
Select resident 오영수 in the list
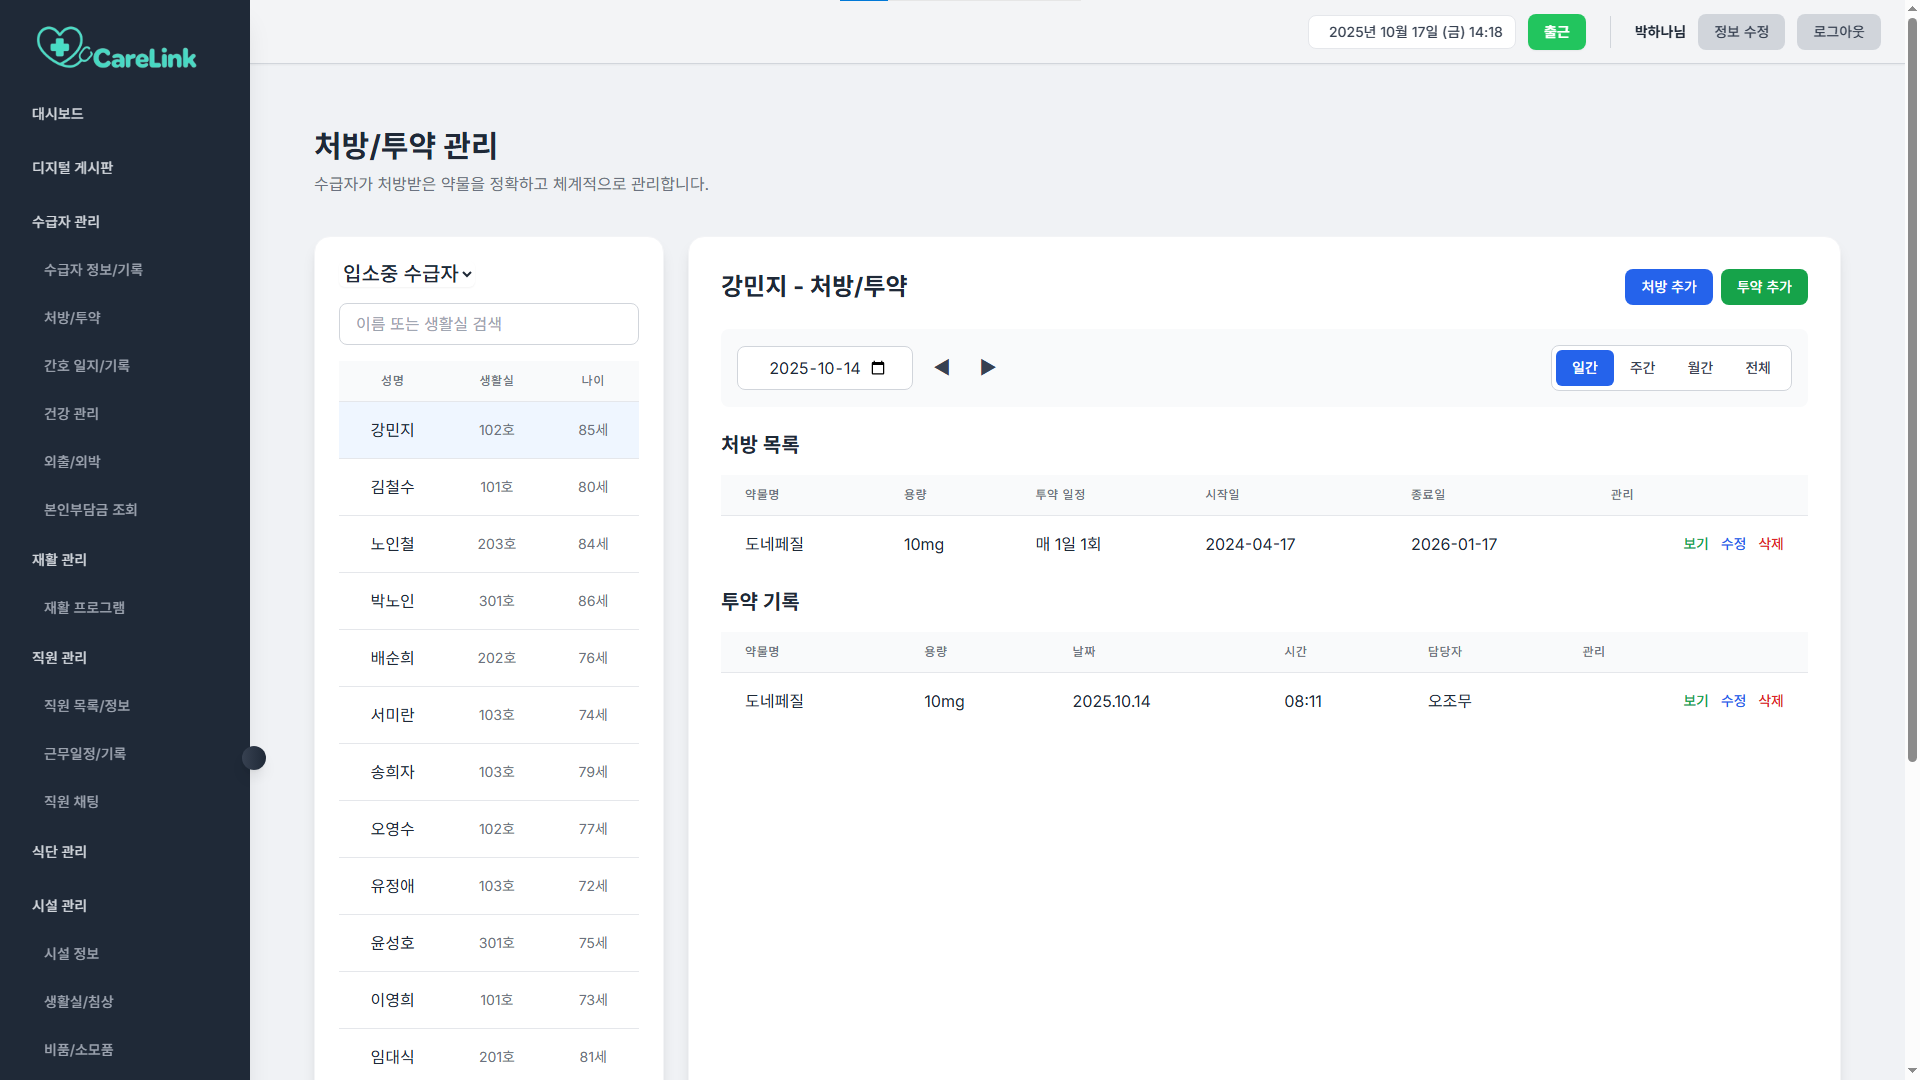click(x=489, y=829)
